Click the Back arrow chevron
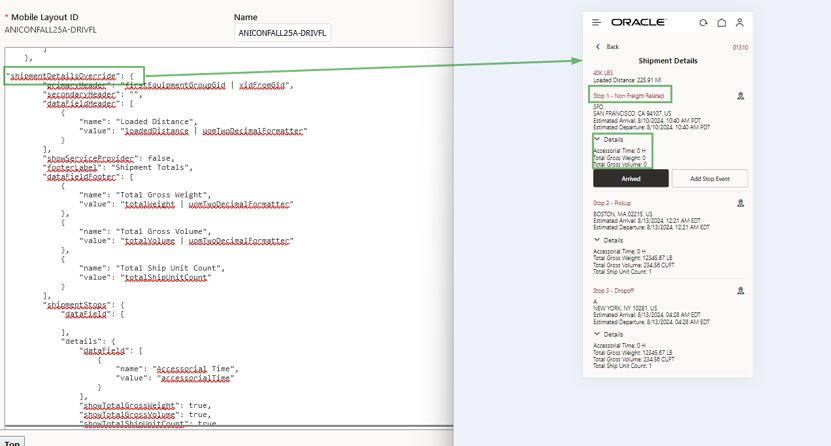The height and width of the screenshot is (446, 831). coord(598,47)
